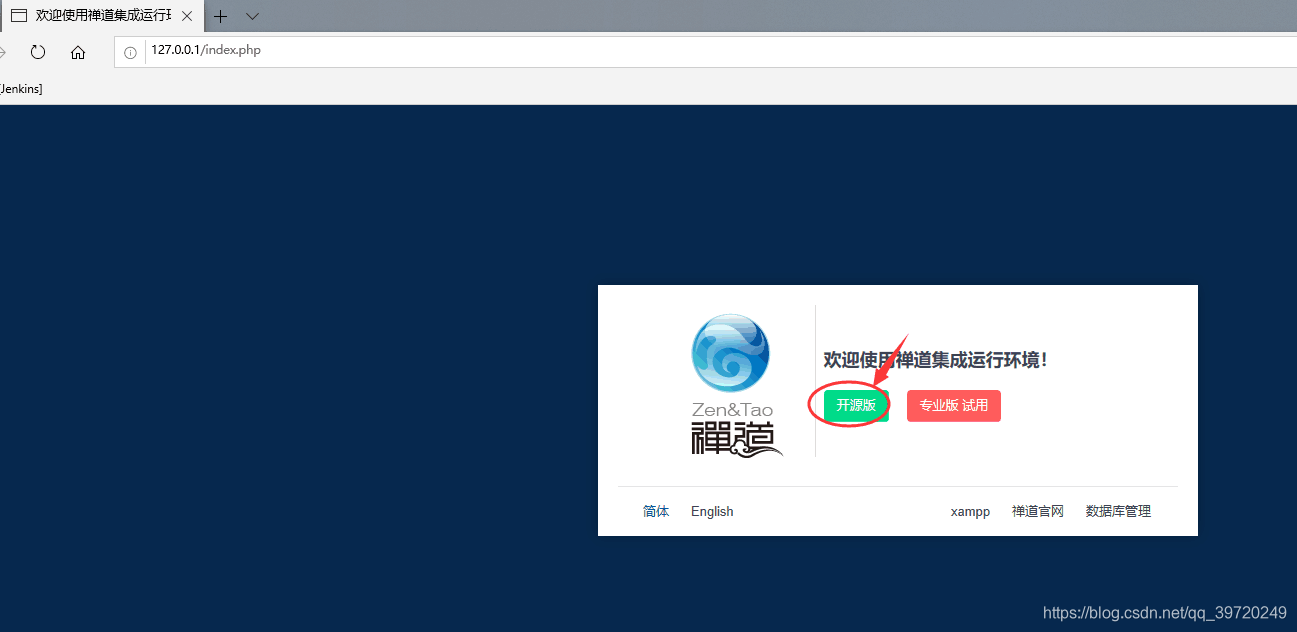Click the browser home icon
This screenshot has width=1297, height=632.
point(78,52)
